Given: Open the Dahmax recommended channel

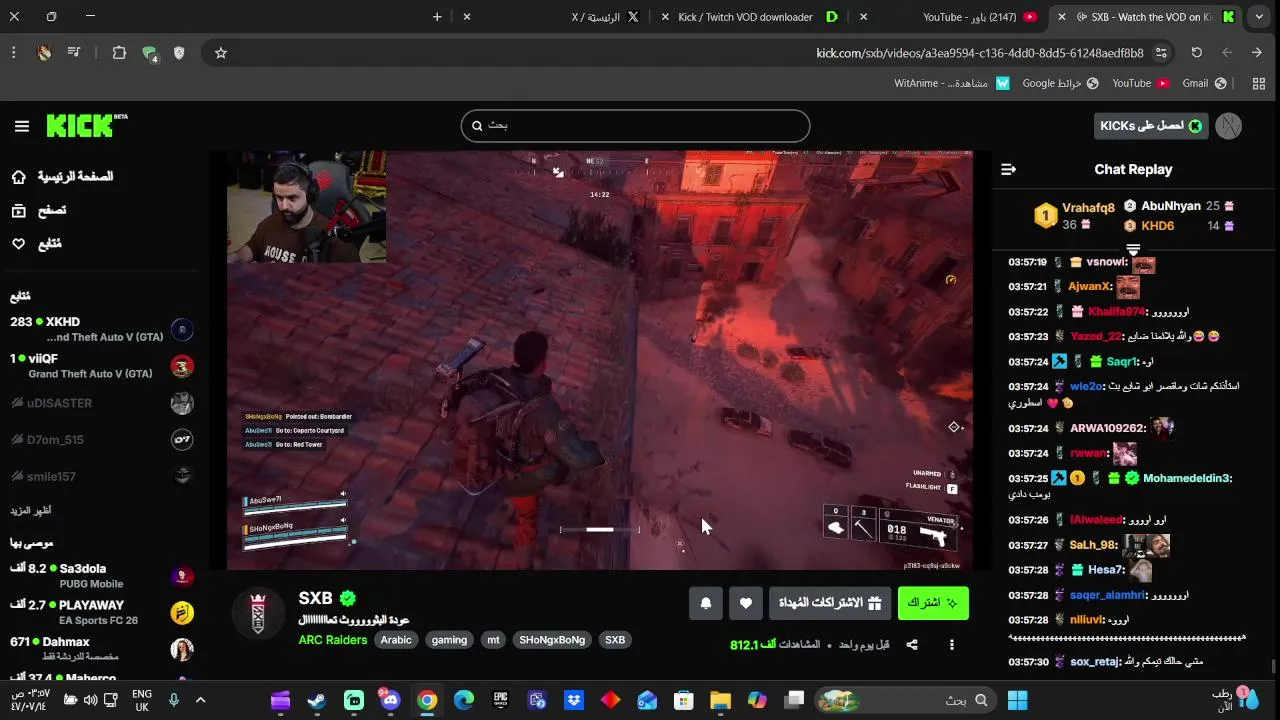Looking at the screenshot, I should click(100, 649).
